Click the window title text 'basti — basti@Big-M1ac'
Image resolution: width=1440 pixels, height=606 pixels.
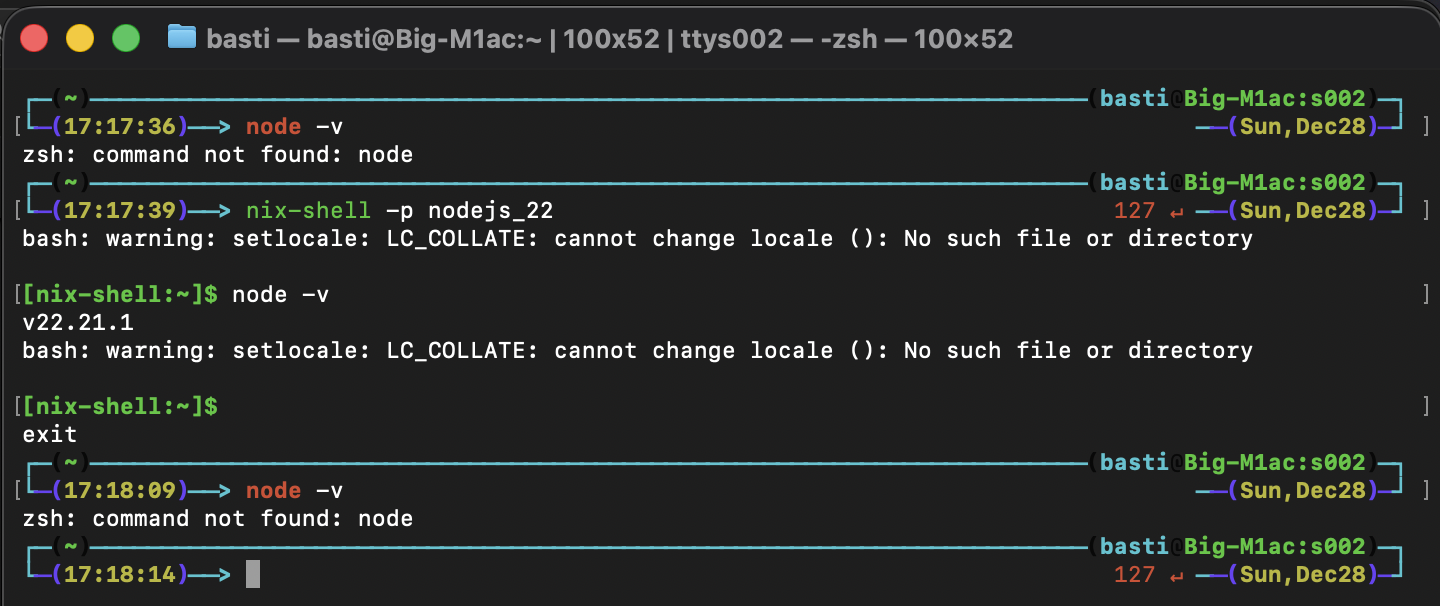[609, 38]
